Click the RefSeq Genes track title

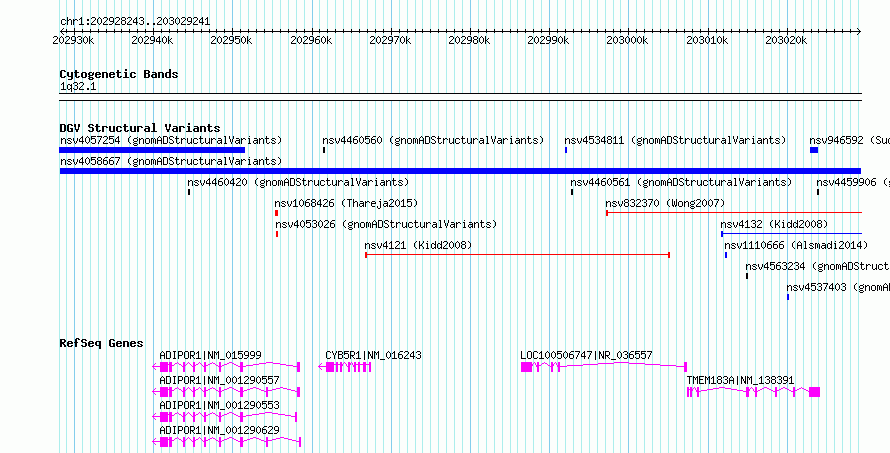pos(102,343)
